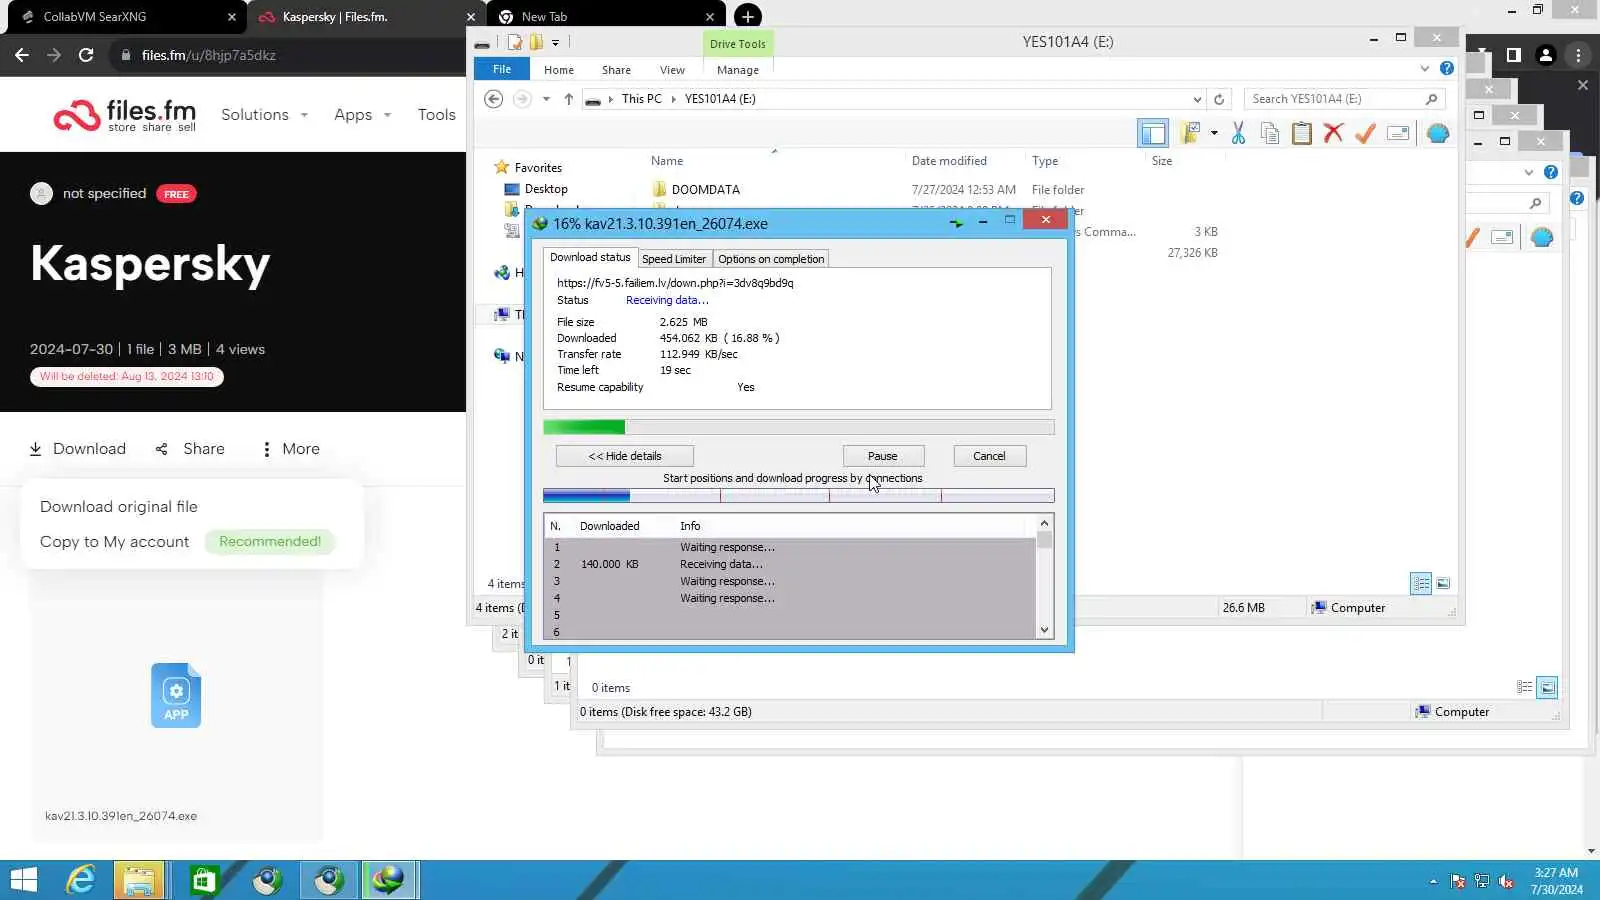Viewport: 1600px width, 900px height.
Task: Open the View ribbon tab in Explorer
Action: click(672, 70)
